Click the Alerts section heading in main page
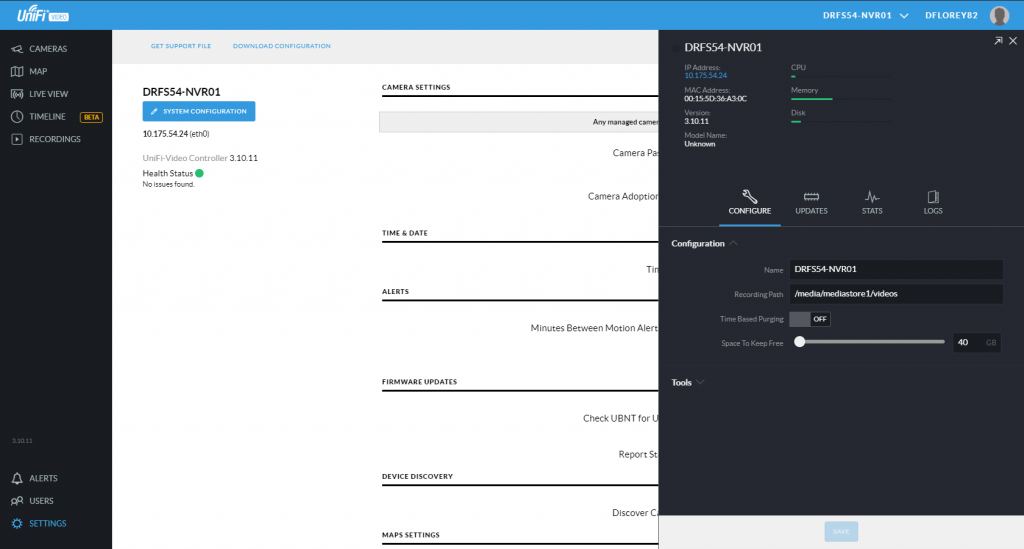The width and height of the screenshot is (1024, 549). point(395,292)
